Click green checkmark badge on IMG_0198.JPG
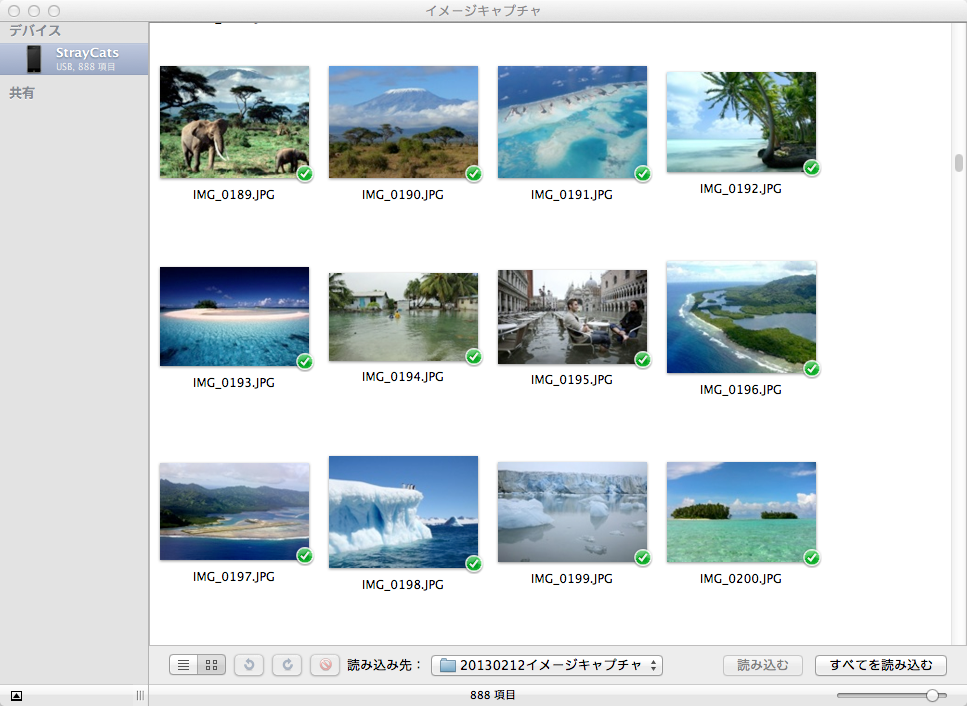 [474, 564]
